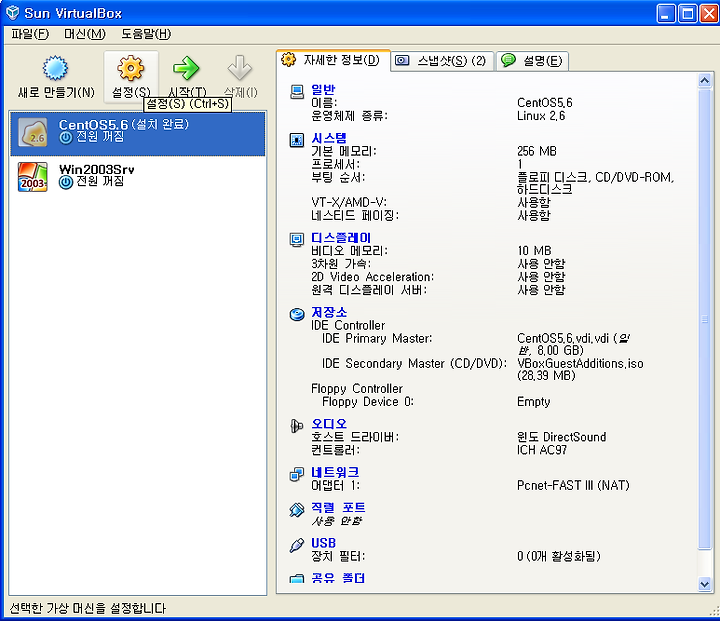Click the 'VT-X/AMD-V:' label

click(x=349, y=203)
